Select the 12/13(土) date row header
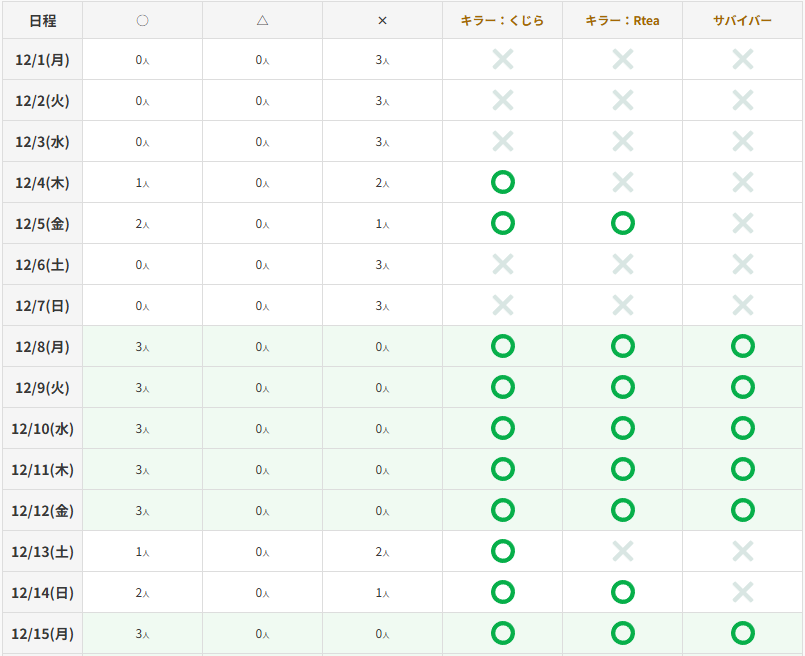Viewport: 805px width, 656px height. (x=43, y=552)
